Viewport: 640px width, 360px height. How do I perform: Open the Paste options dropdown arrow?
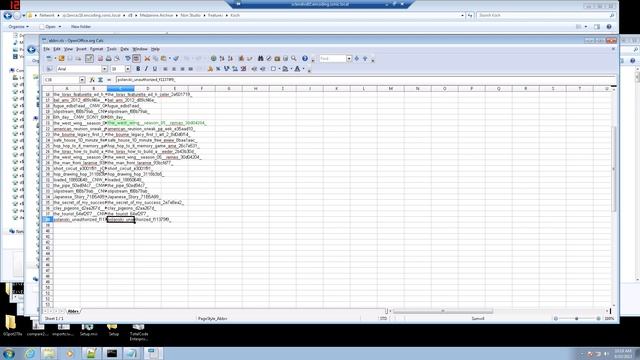170,59
